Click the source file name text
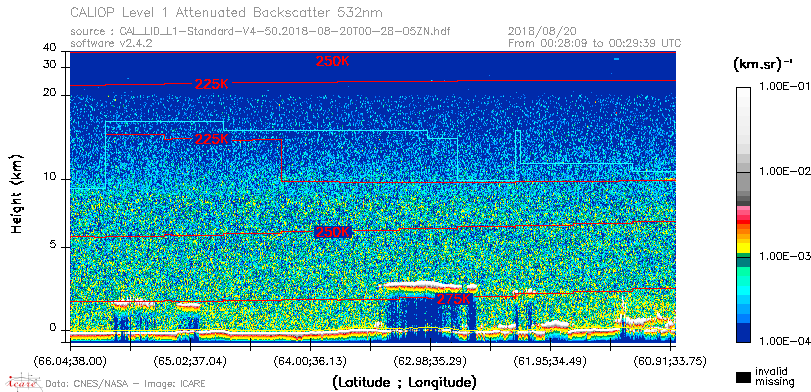Screen dimensions: 811x392 260,32
